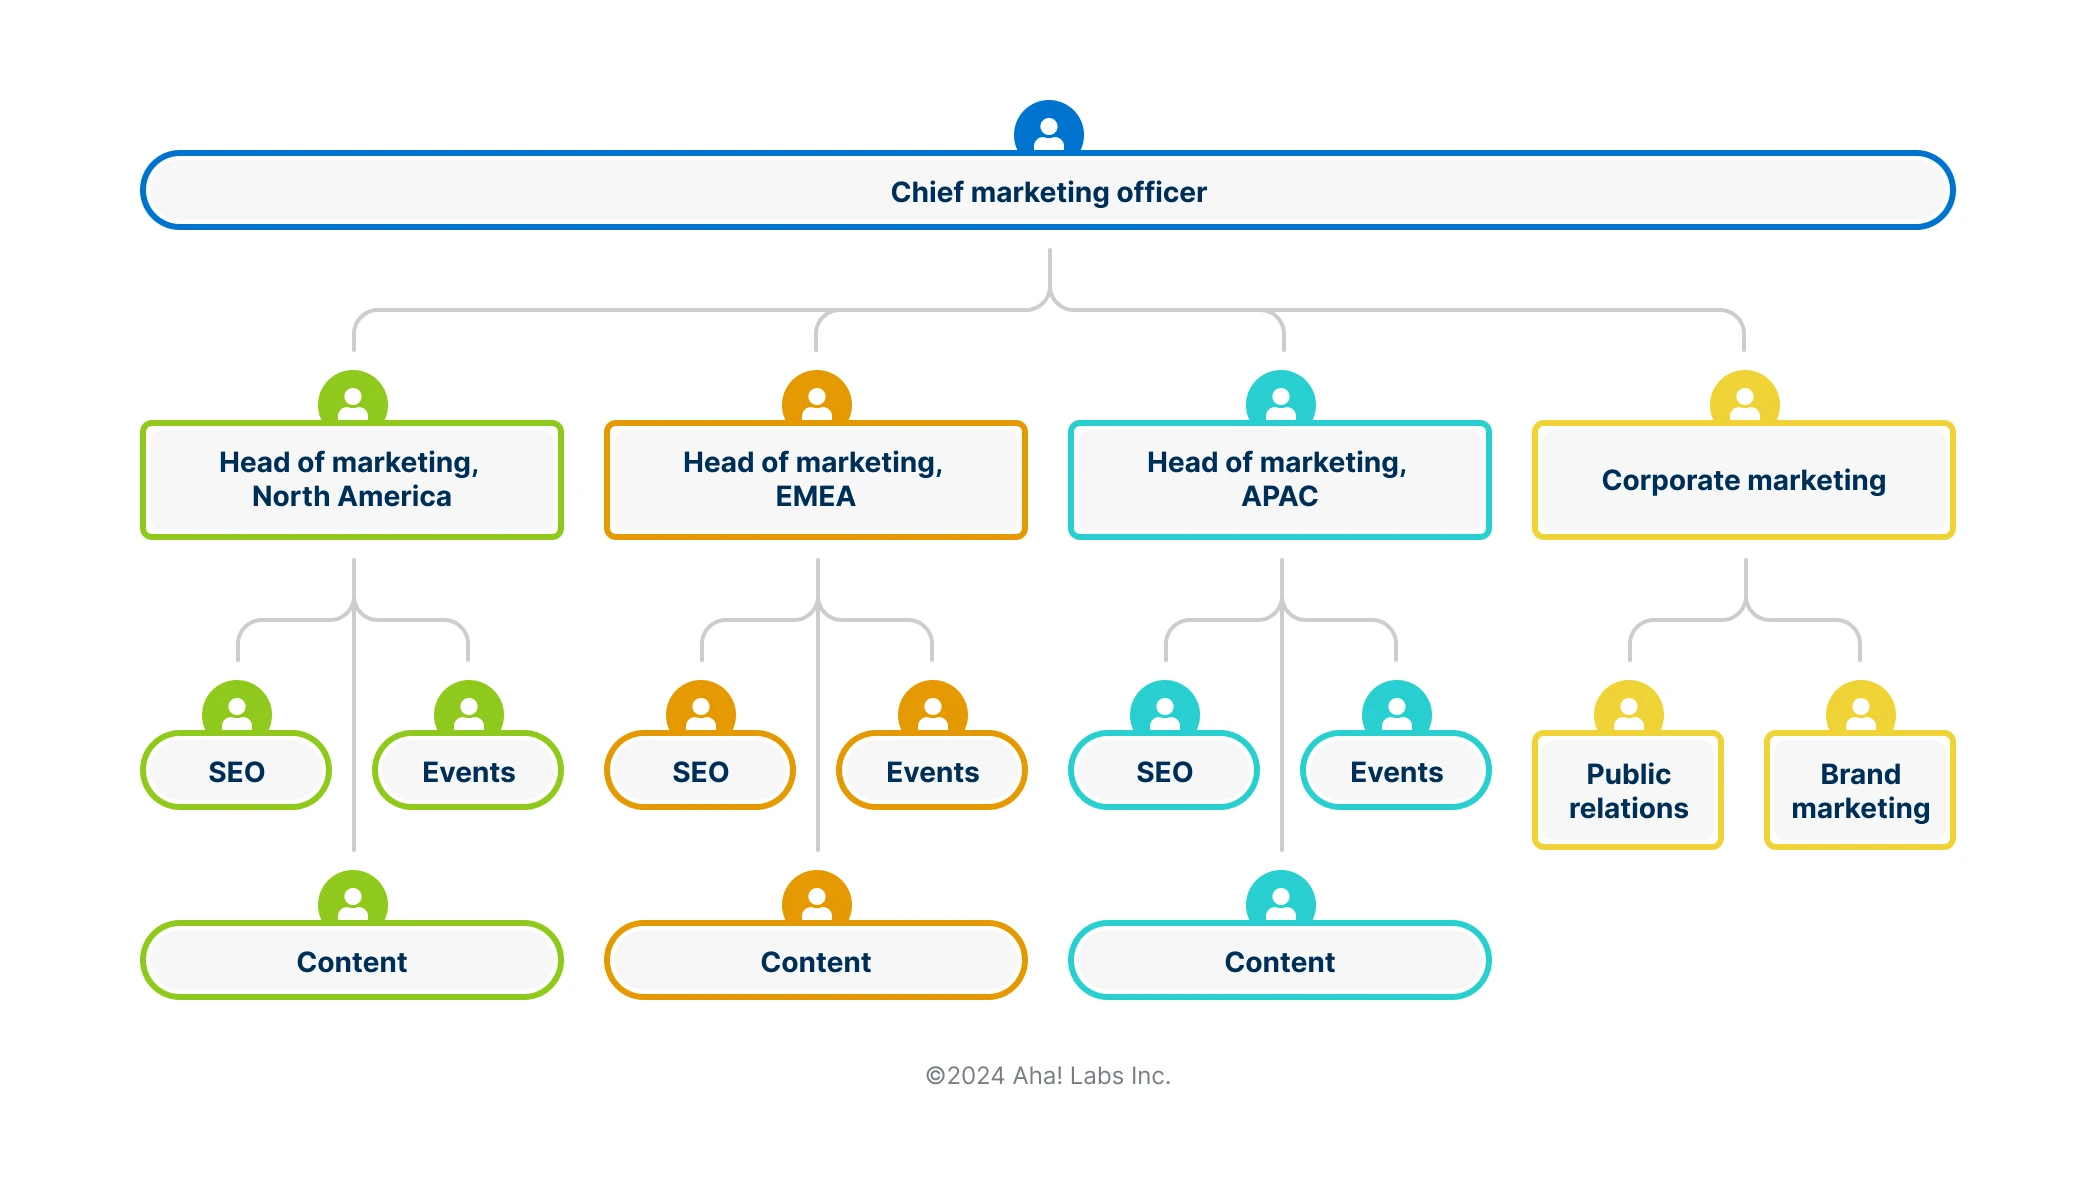Screen dimensions: 2096x1190
Task: Select Head of marketing, North America box
Action: point(352,480)
